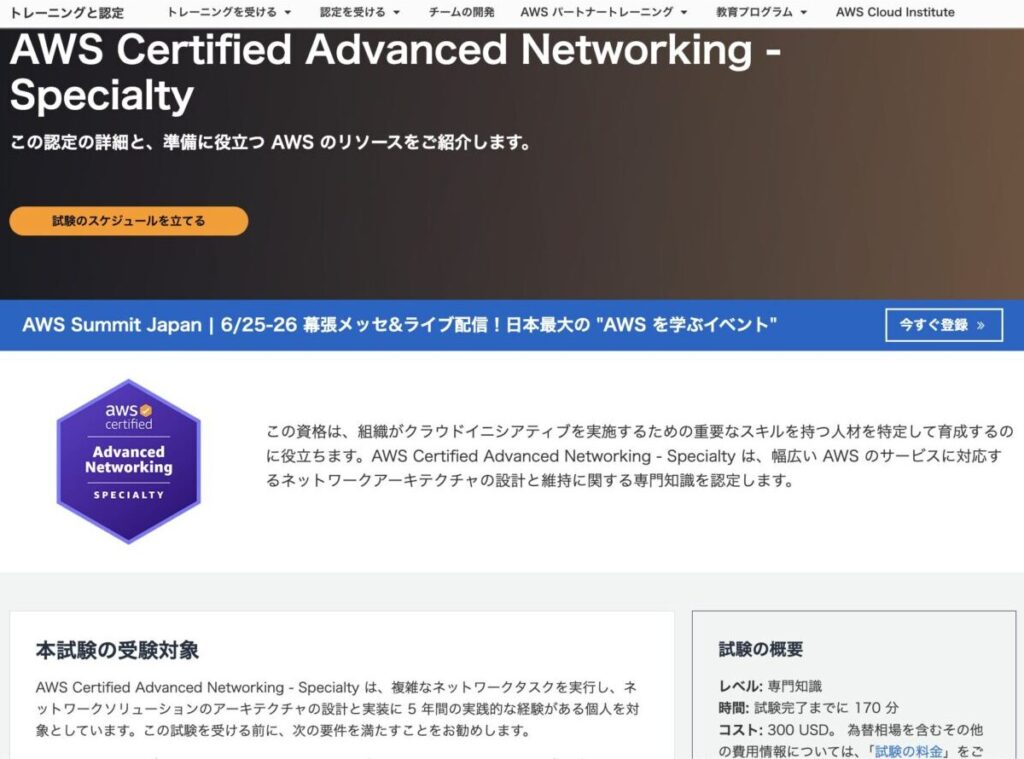1024x759 pixels.
Task: Expand the 認定を受ける dropdown arrow
Action: [396, 12]
